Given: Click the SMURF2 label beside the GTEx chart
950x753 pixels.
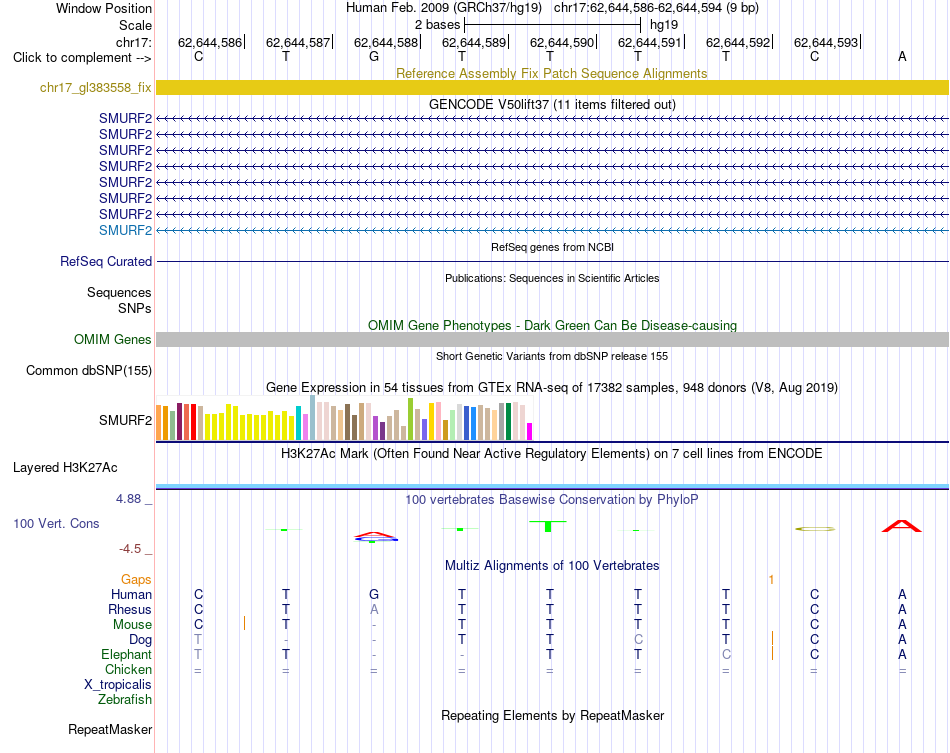Looking at the screenshot, I should click(125, 420).
